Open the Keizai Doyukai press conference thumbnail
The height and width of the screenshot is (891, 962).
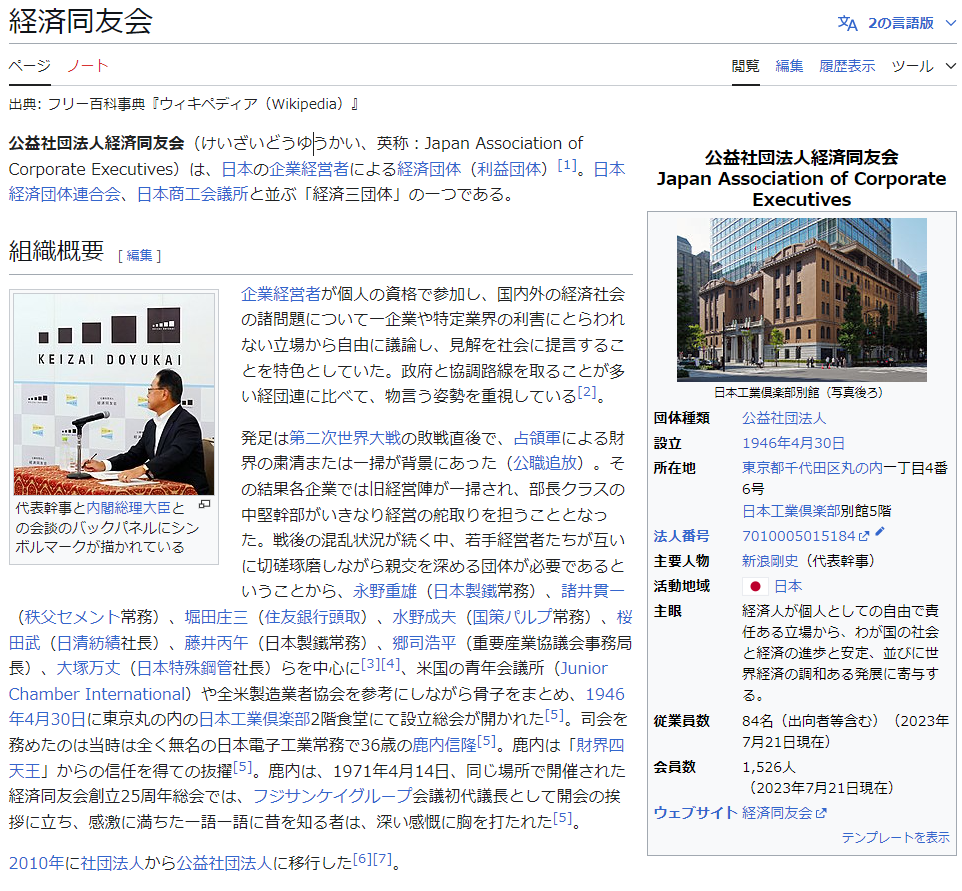point(114,393)
